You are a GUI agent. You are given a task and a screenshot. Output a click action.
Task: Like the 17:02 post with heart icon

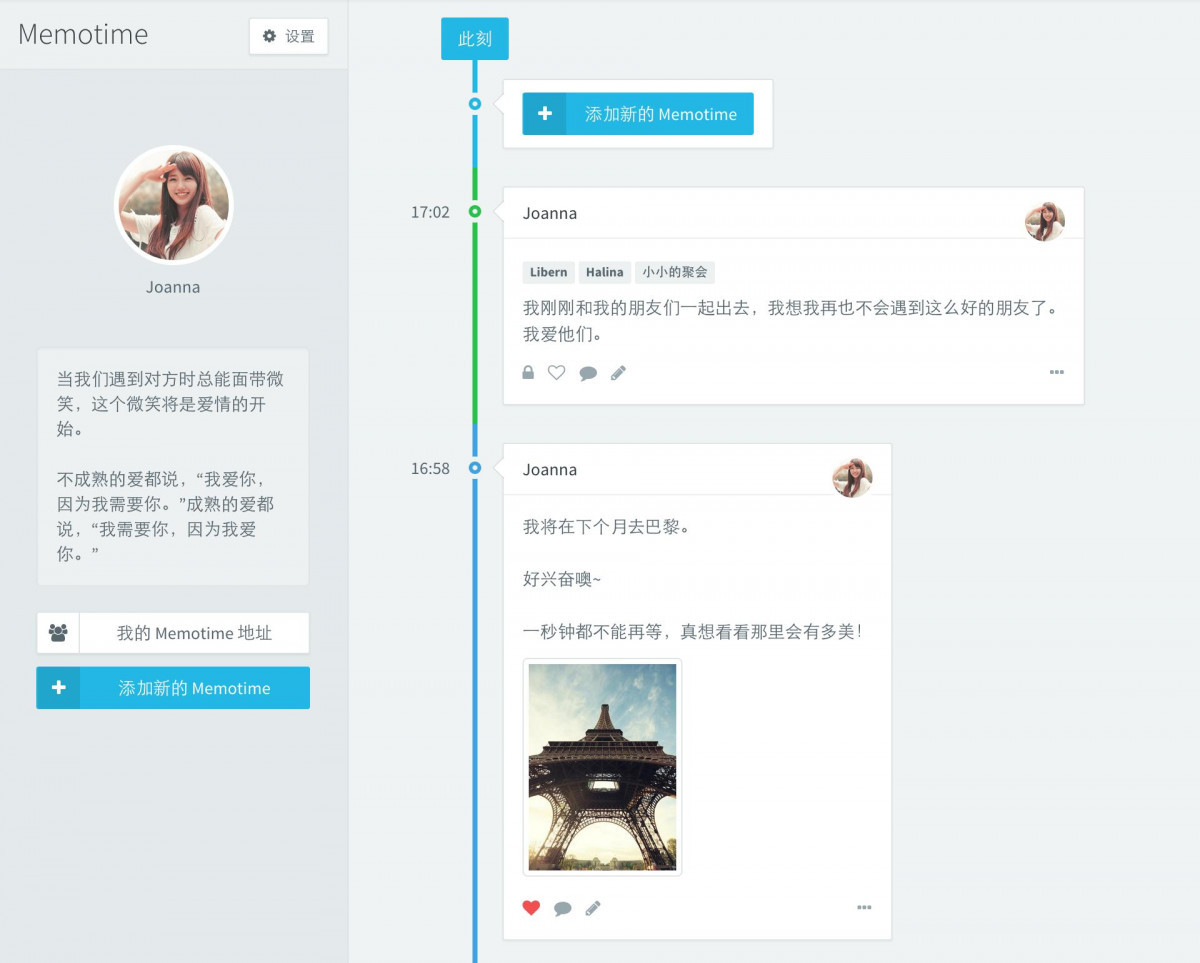557,373
